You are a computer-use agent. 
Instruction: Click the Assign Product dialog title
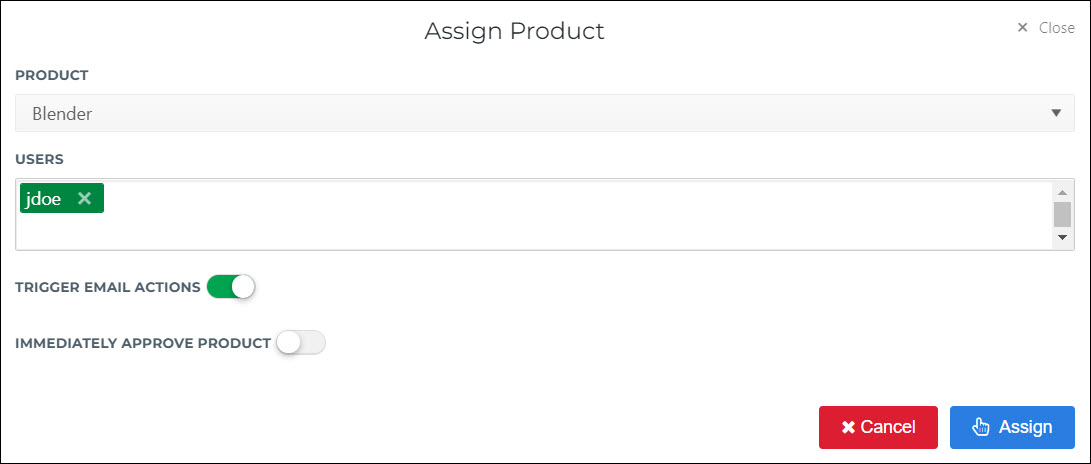coord(514,31)
